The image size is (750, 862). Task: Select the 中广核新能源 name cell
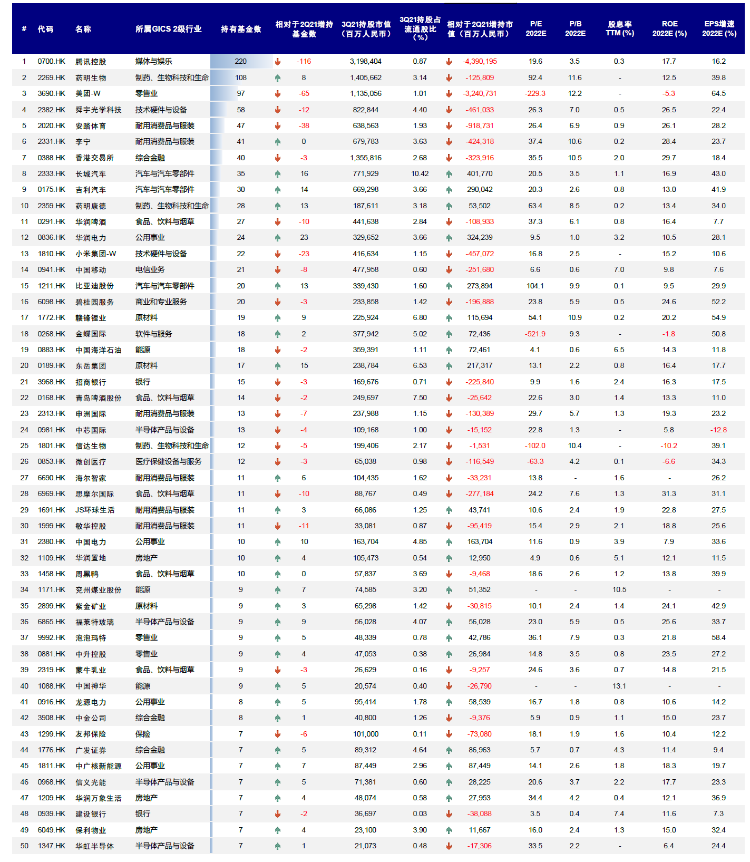coord(98,766)
